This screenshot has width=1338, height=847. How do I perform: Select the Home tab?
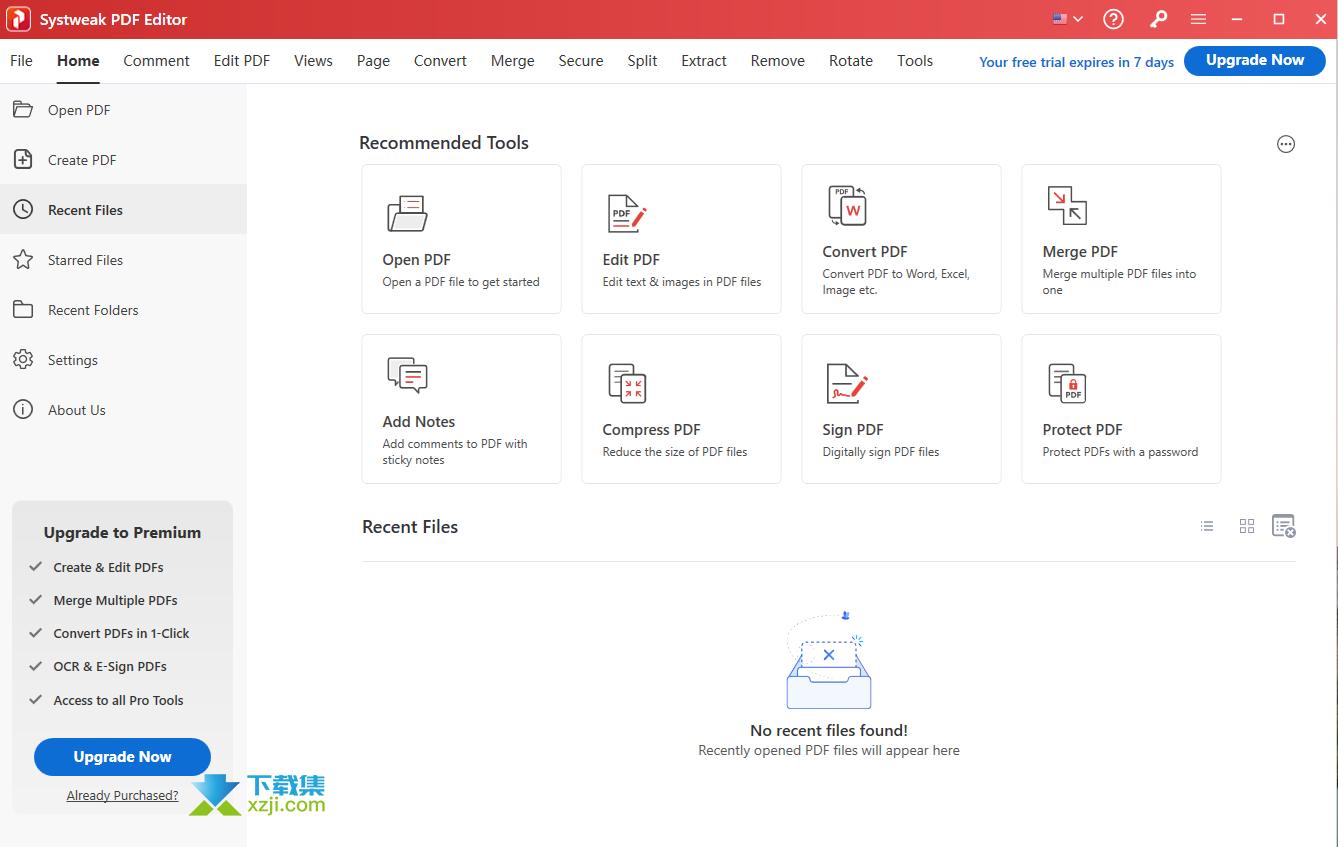(78, 61)
